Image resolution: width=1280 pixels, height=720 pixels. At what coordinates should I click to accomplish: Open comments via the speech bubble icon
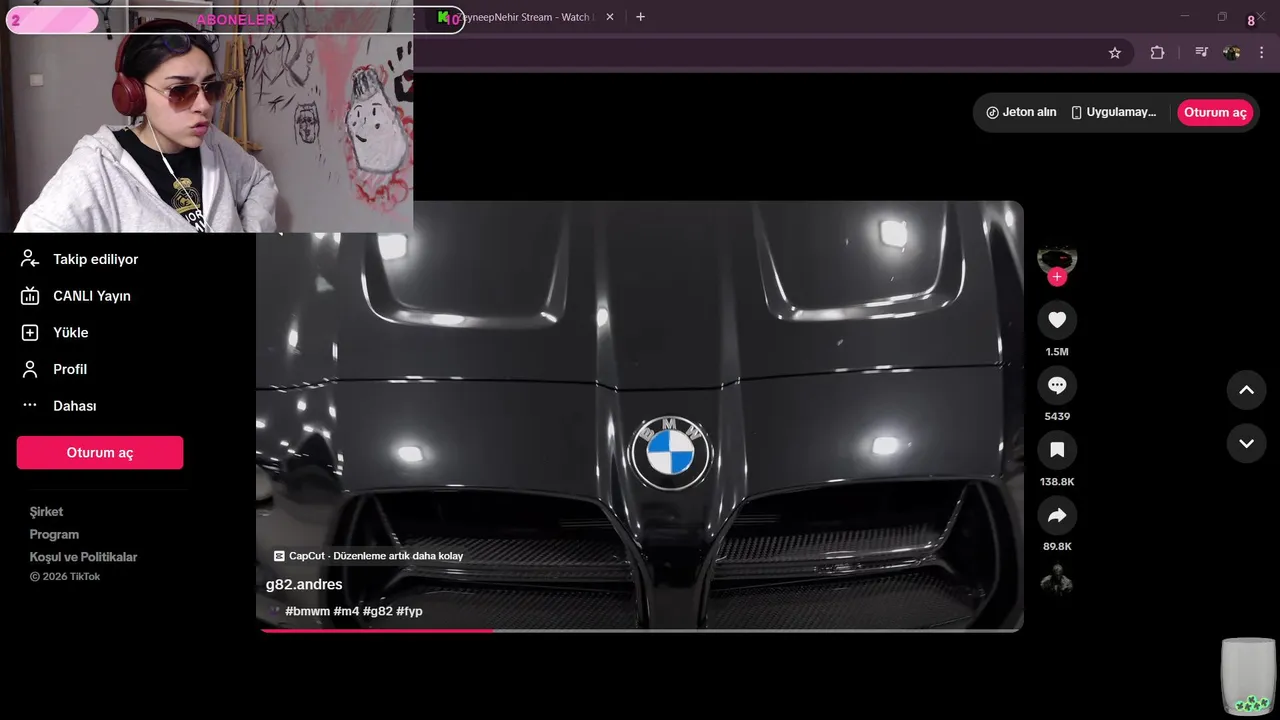pyautogui.click(x=1057, y=385)
